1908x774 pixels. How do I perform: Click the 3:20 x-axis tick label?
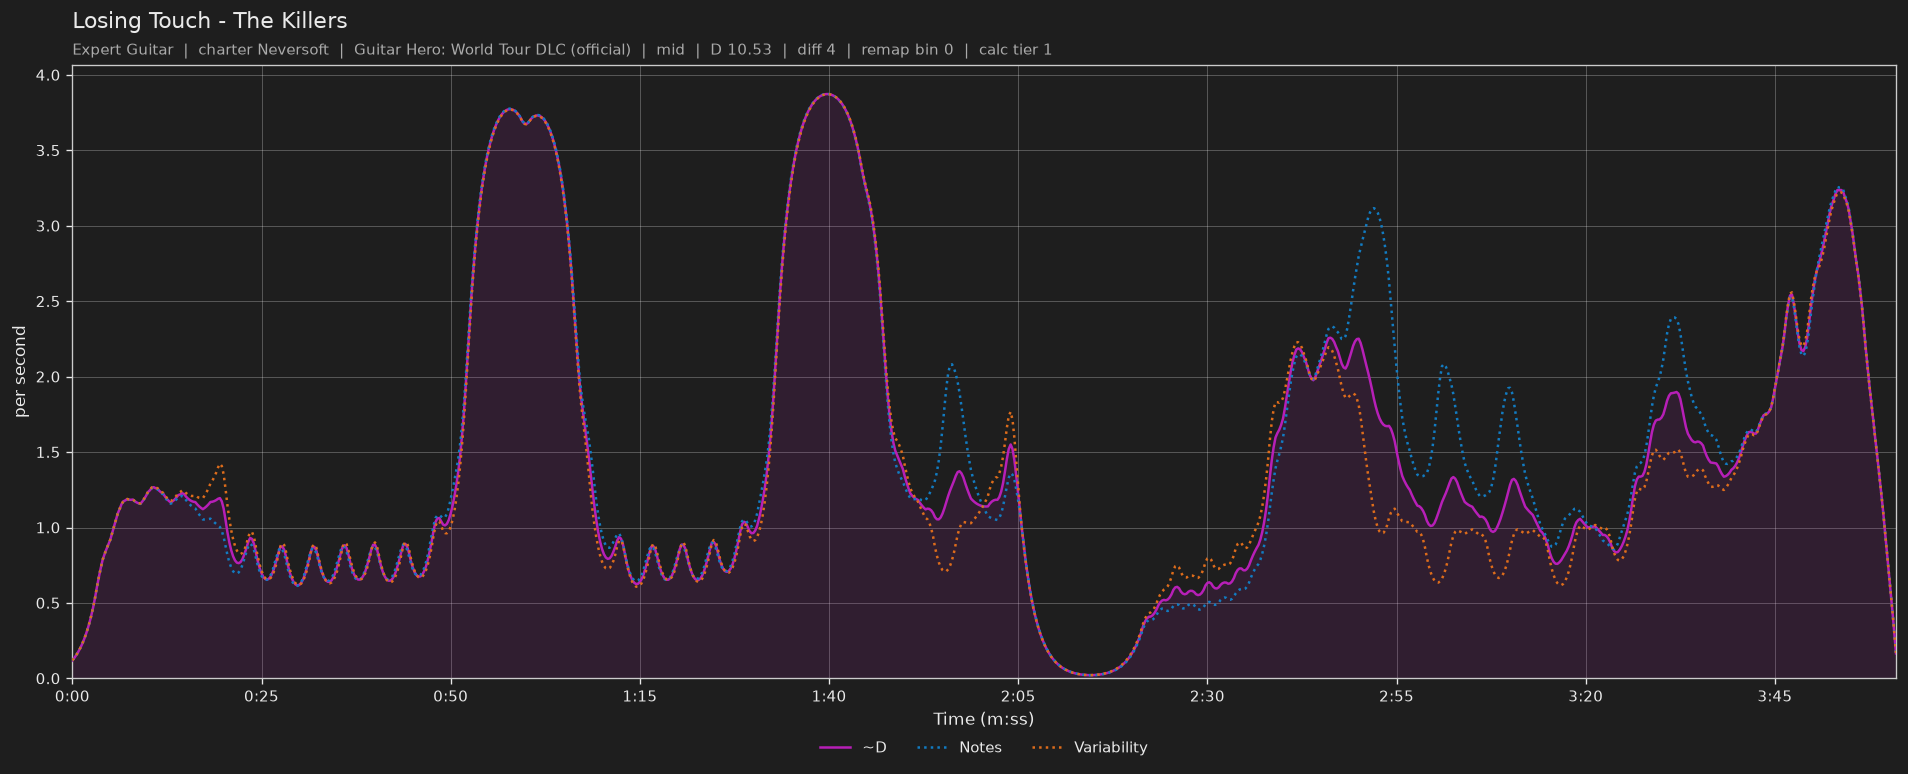(1585, 696)
